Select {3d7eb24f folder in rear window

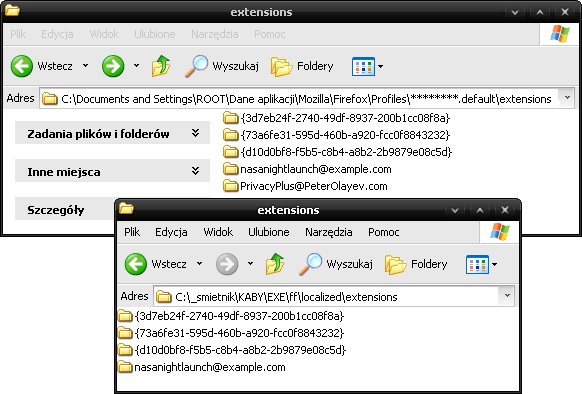(x=337, y=118)
